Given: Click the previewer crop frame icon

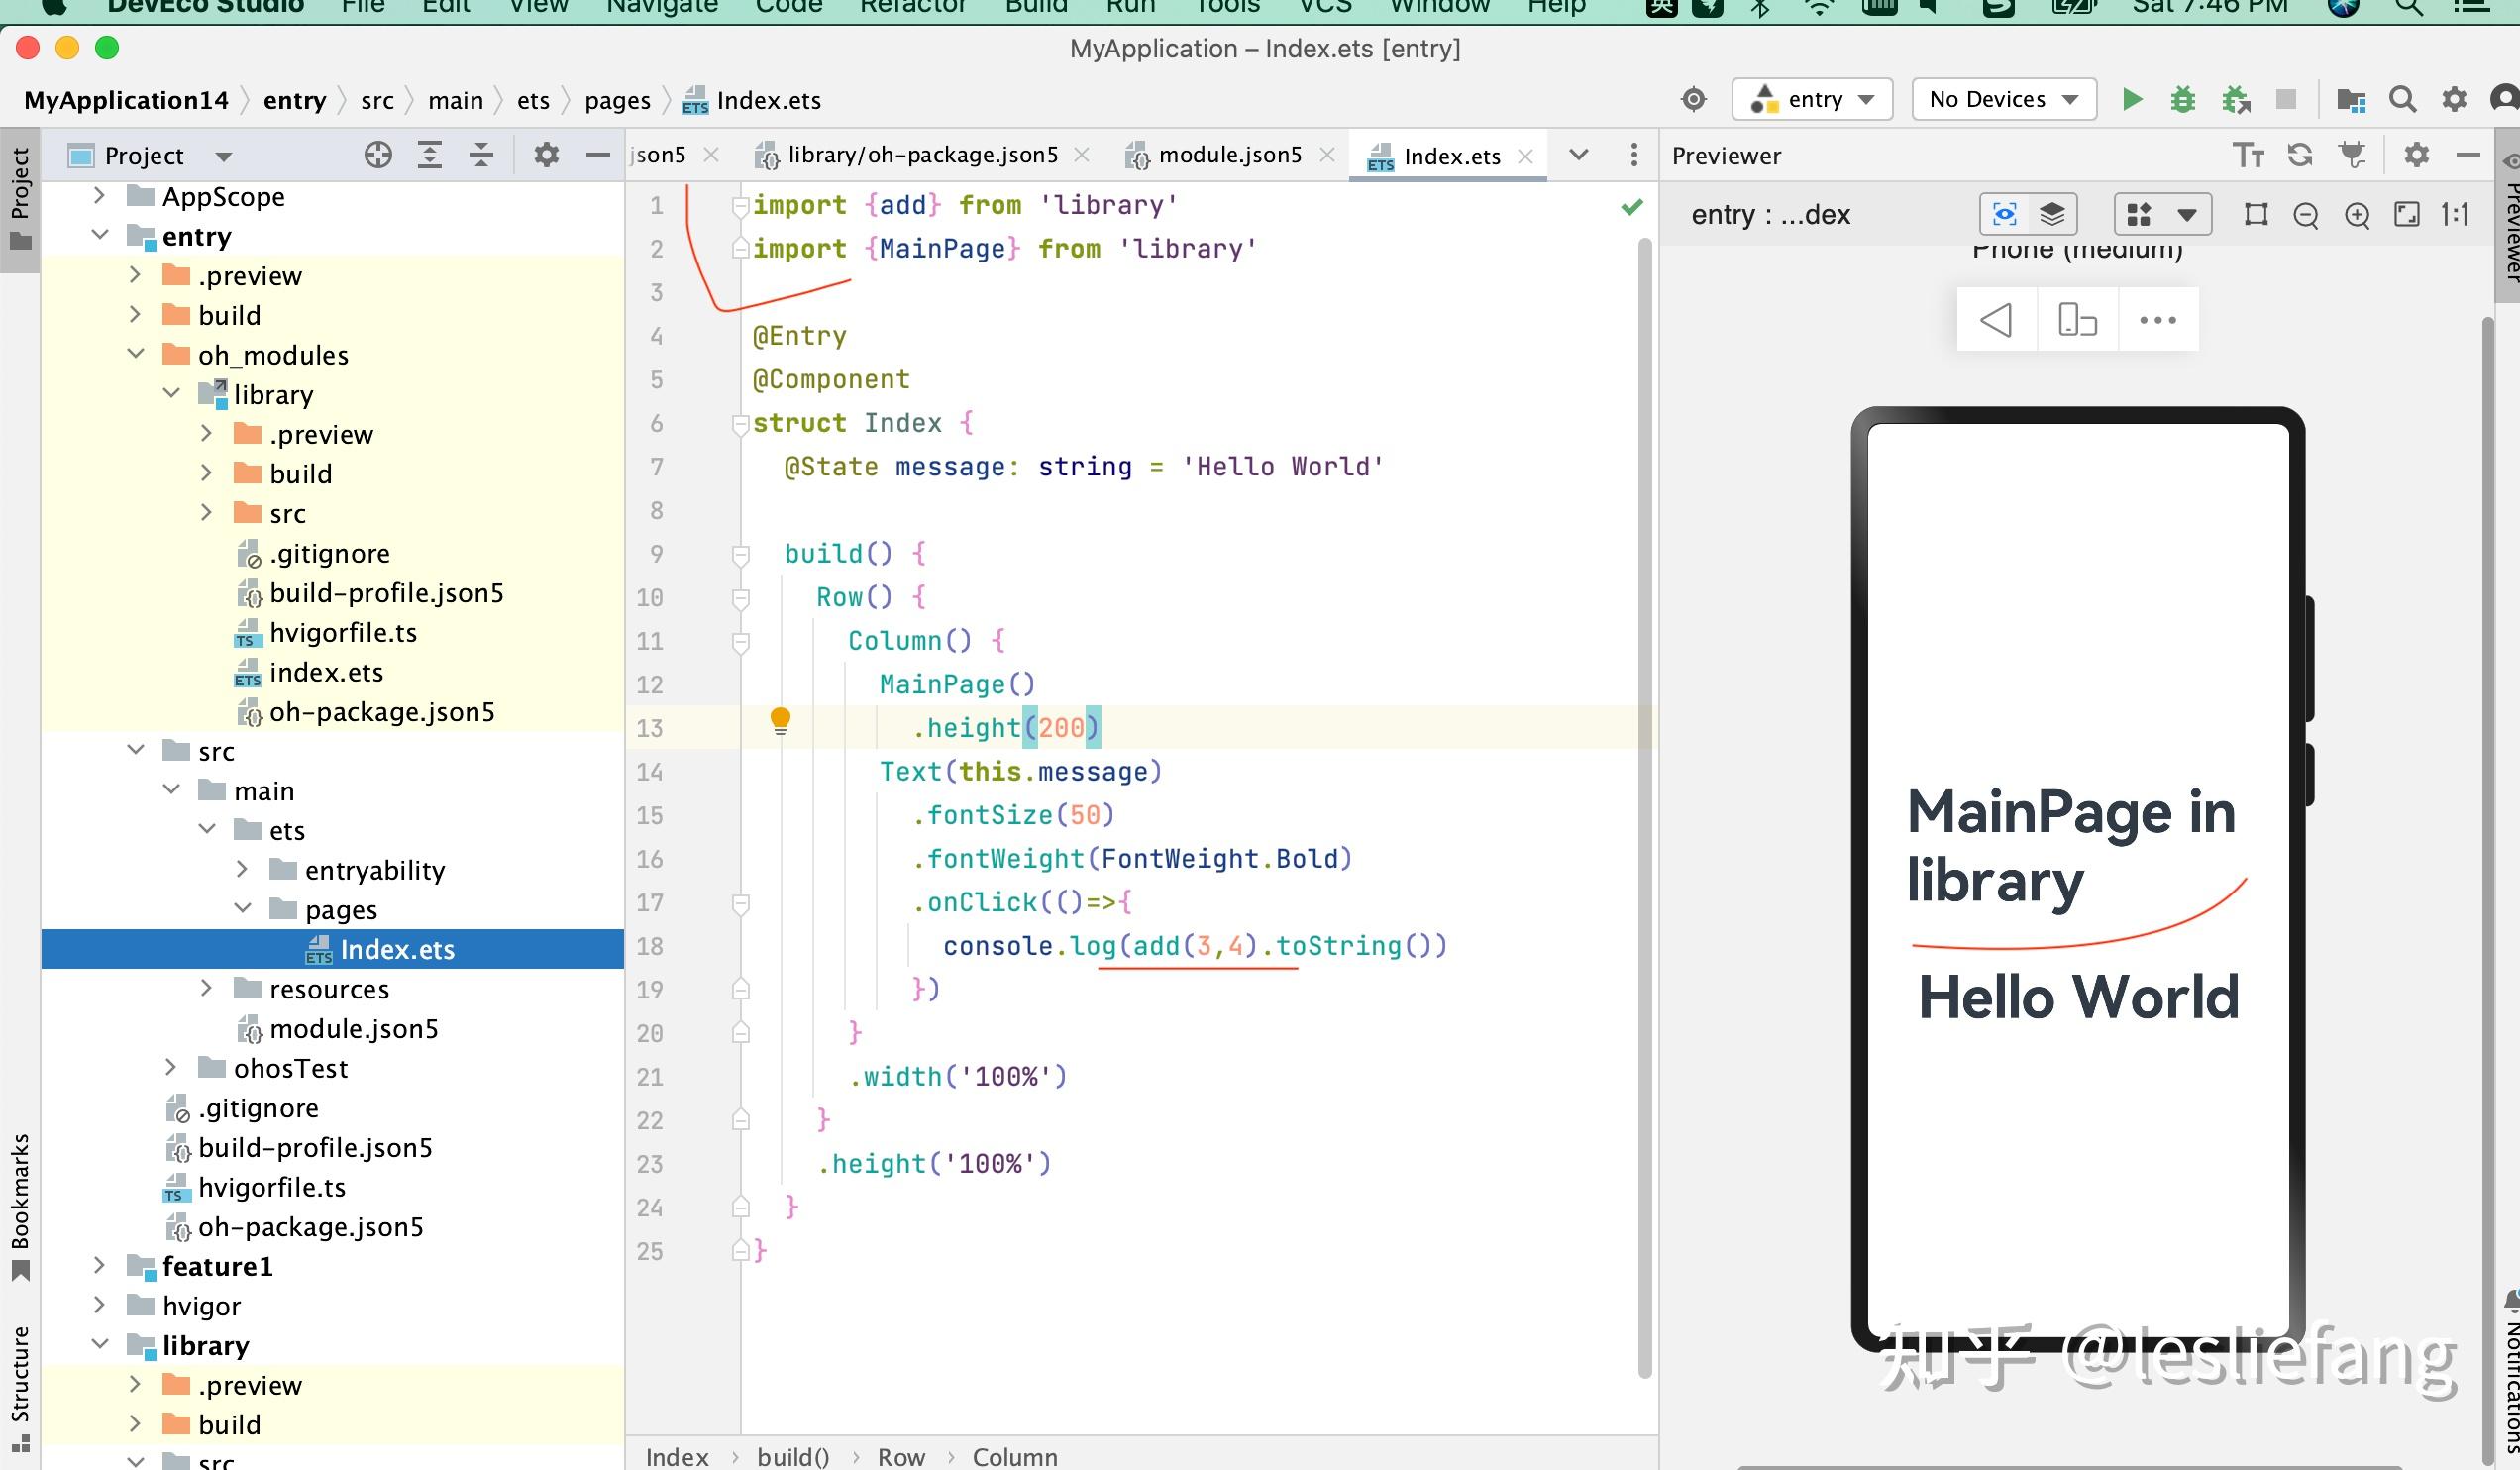Looking at the screenshot, I should (2256, 214).
